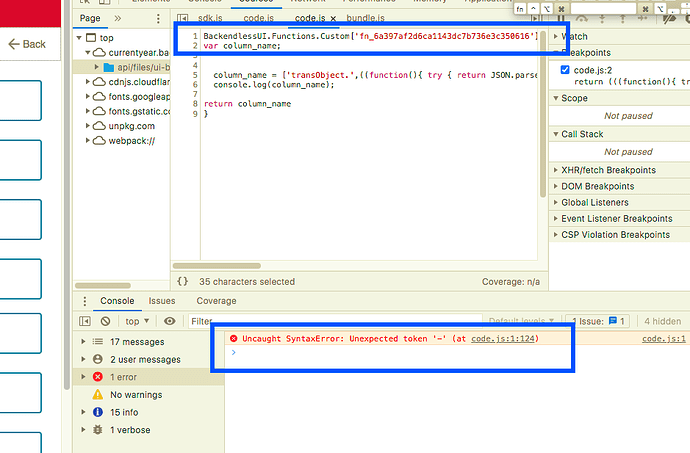
Task: Click the editor horizontal scrollbar
Action: tap(217, 266)
